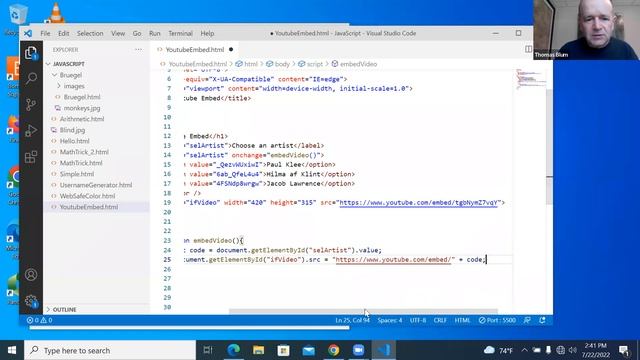Click the html breadcrumb item
640x360 pixels.
point(251,64)
